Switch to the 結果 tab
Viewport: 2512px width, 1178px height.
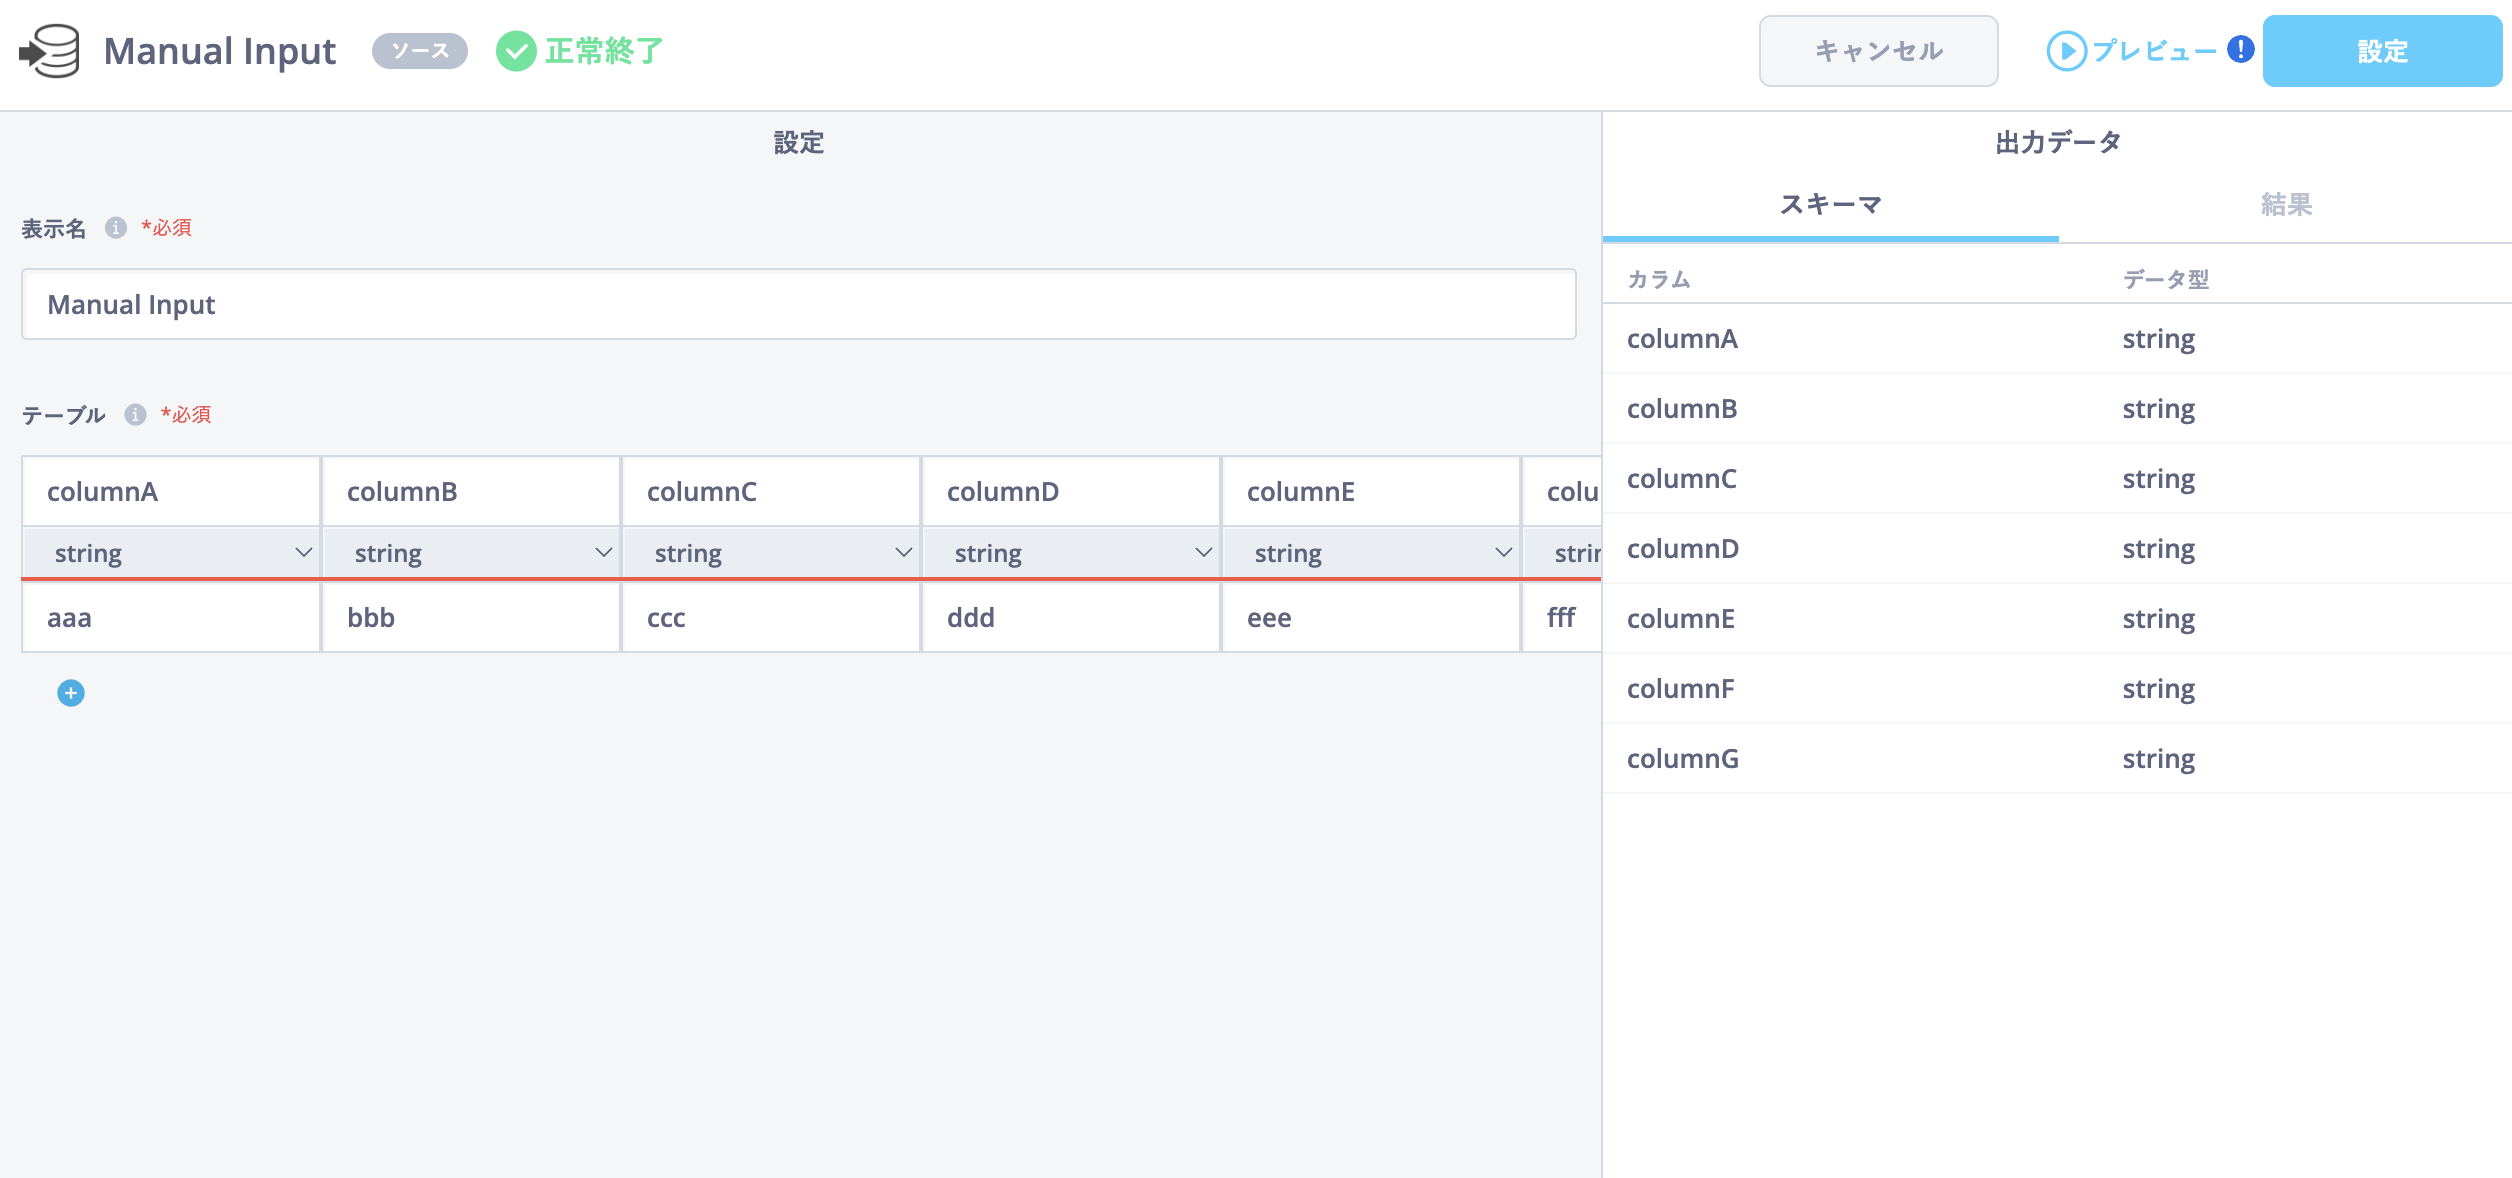pyautogui.click(x=2286, y=205)
